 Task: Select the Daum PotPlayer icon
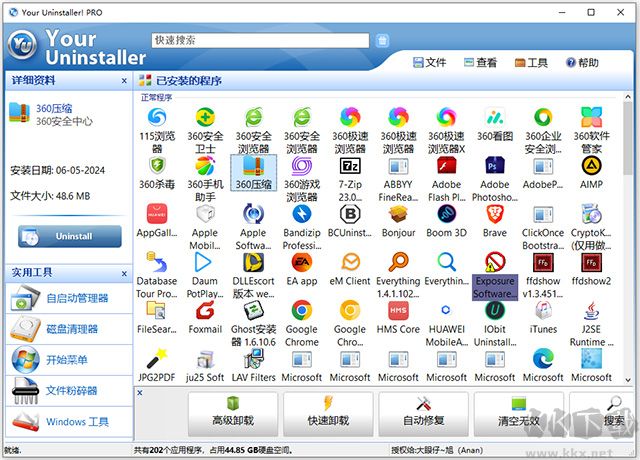(x=205, y=262)
